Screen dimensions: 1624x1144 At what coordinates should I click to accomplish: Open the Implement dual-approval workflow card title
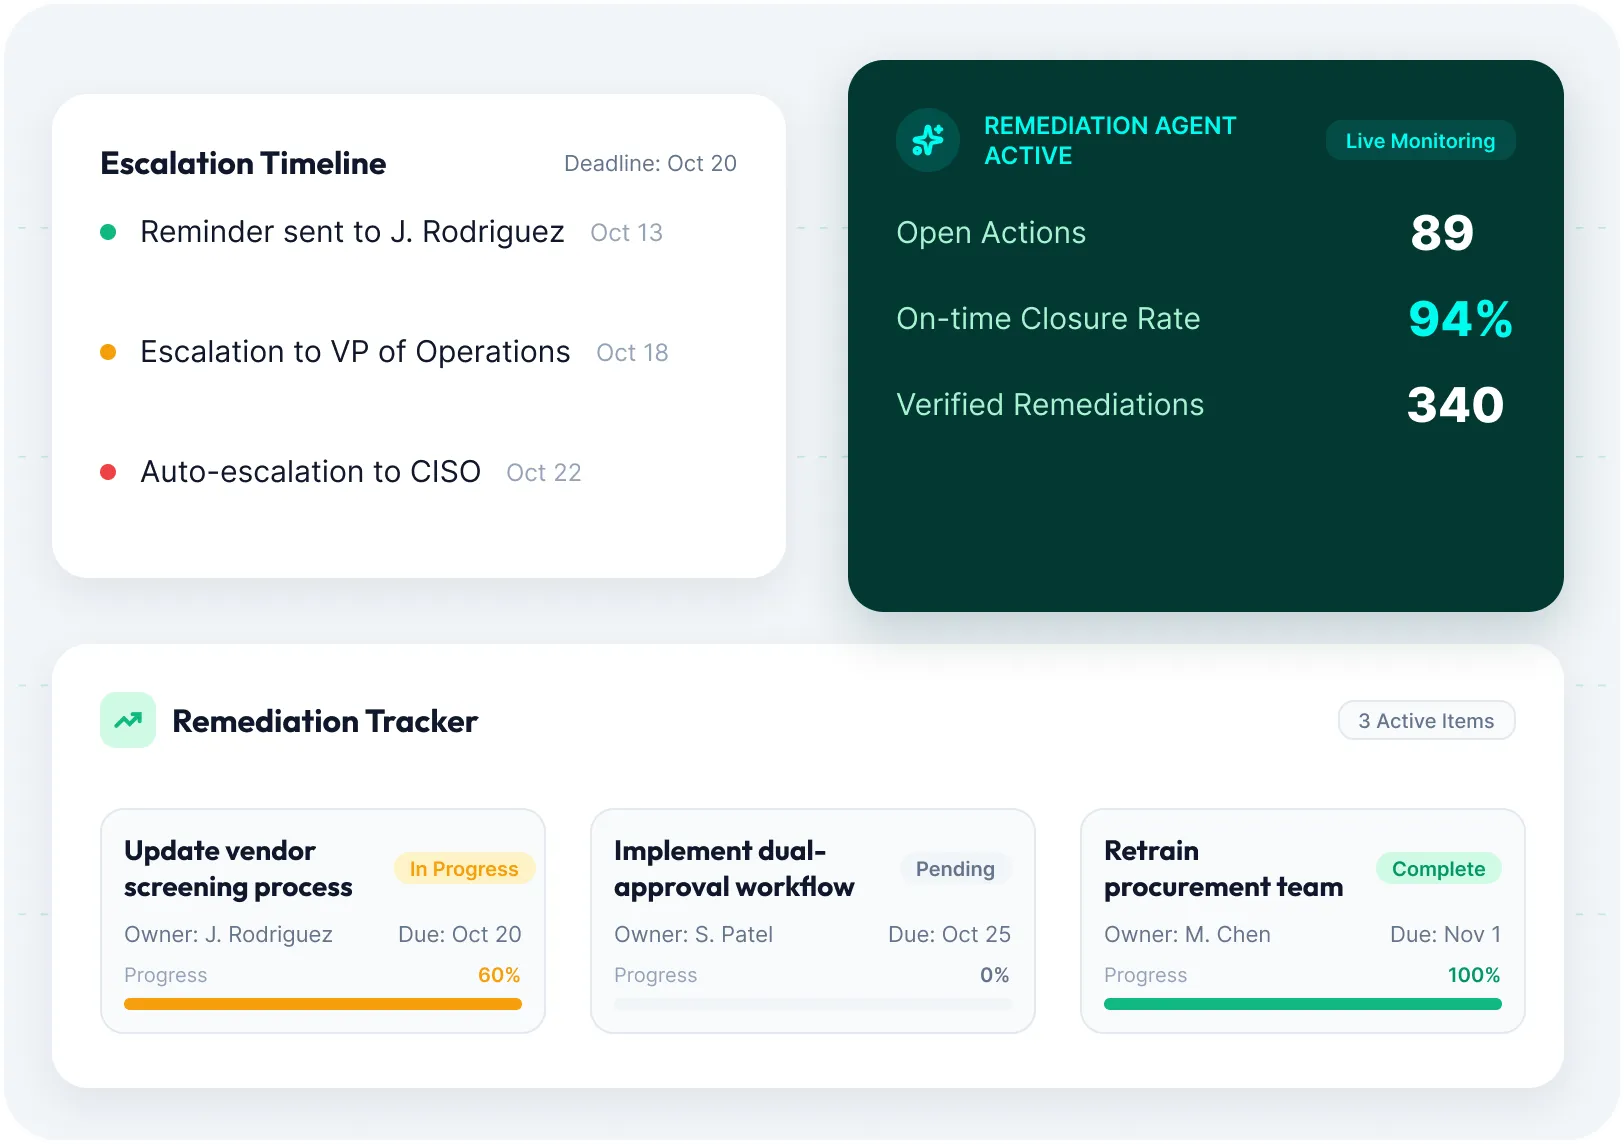734,869
